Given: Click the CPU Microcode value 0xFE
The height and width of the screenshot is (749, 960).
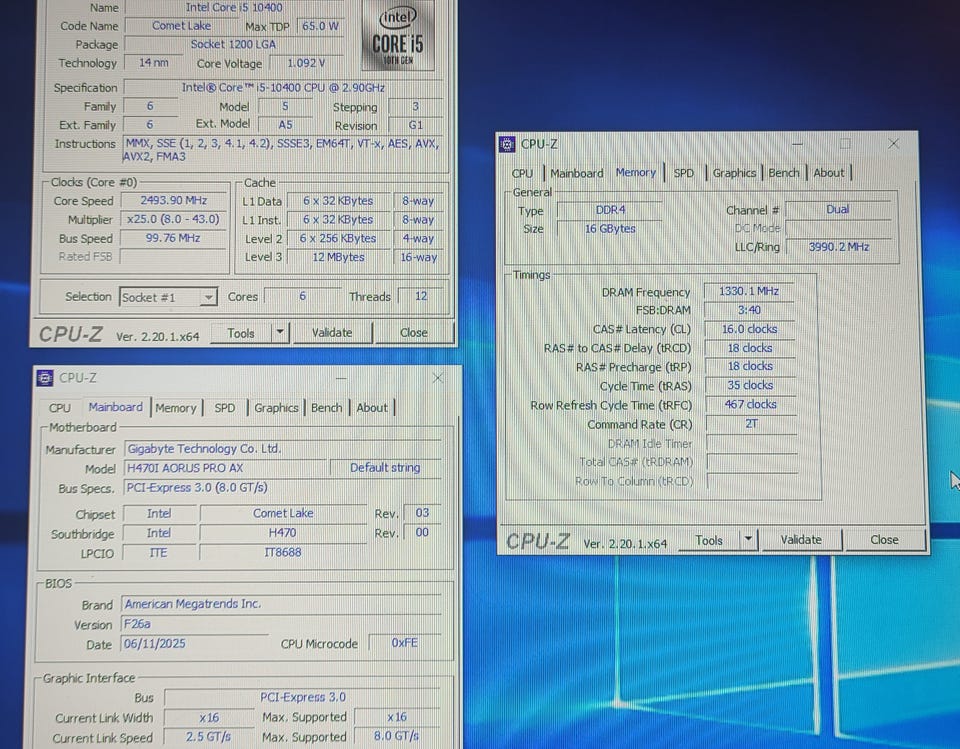Looking at the screenshot, I should click(405, 643).
